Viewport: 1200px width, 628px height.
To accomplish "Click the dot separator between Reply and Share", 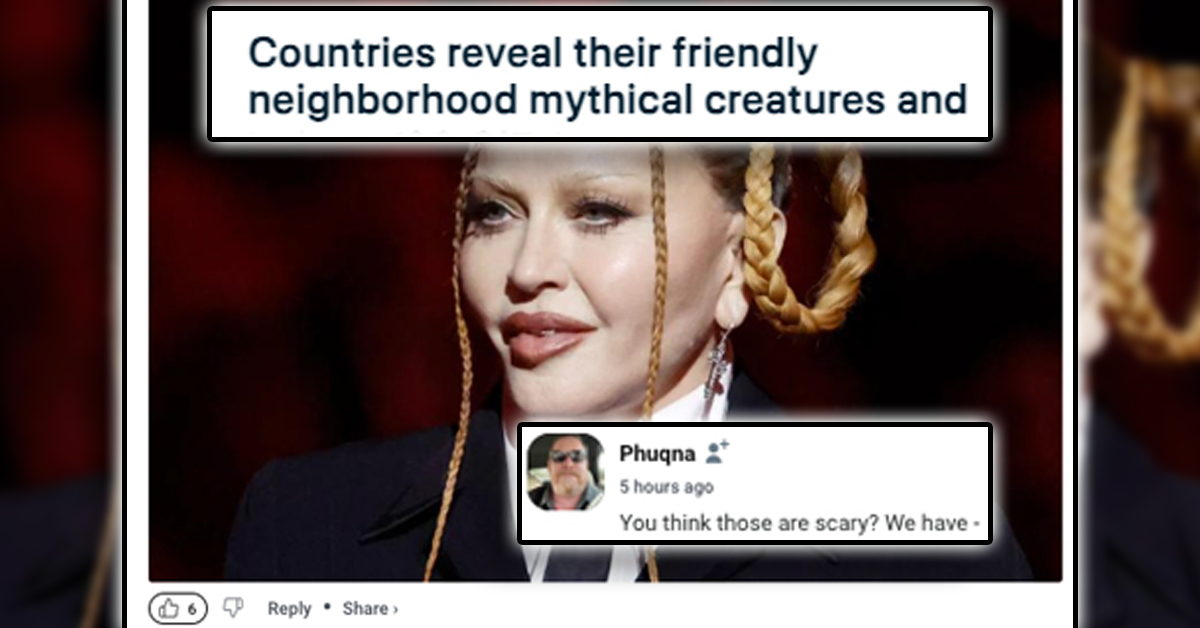I will pyautogui.click(x=327, y=608).
